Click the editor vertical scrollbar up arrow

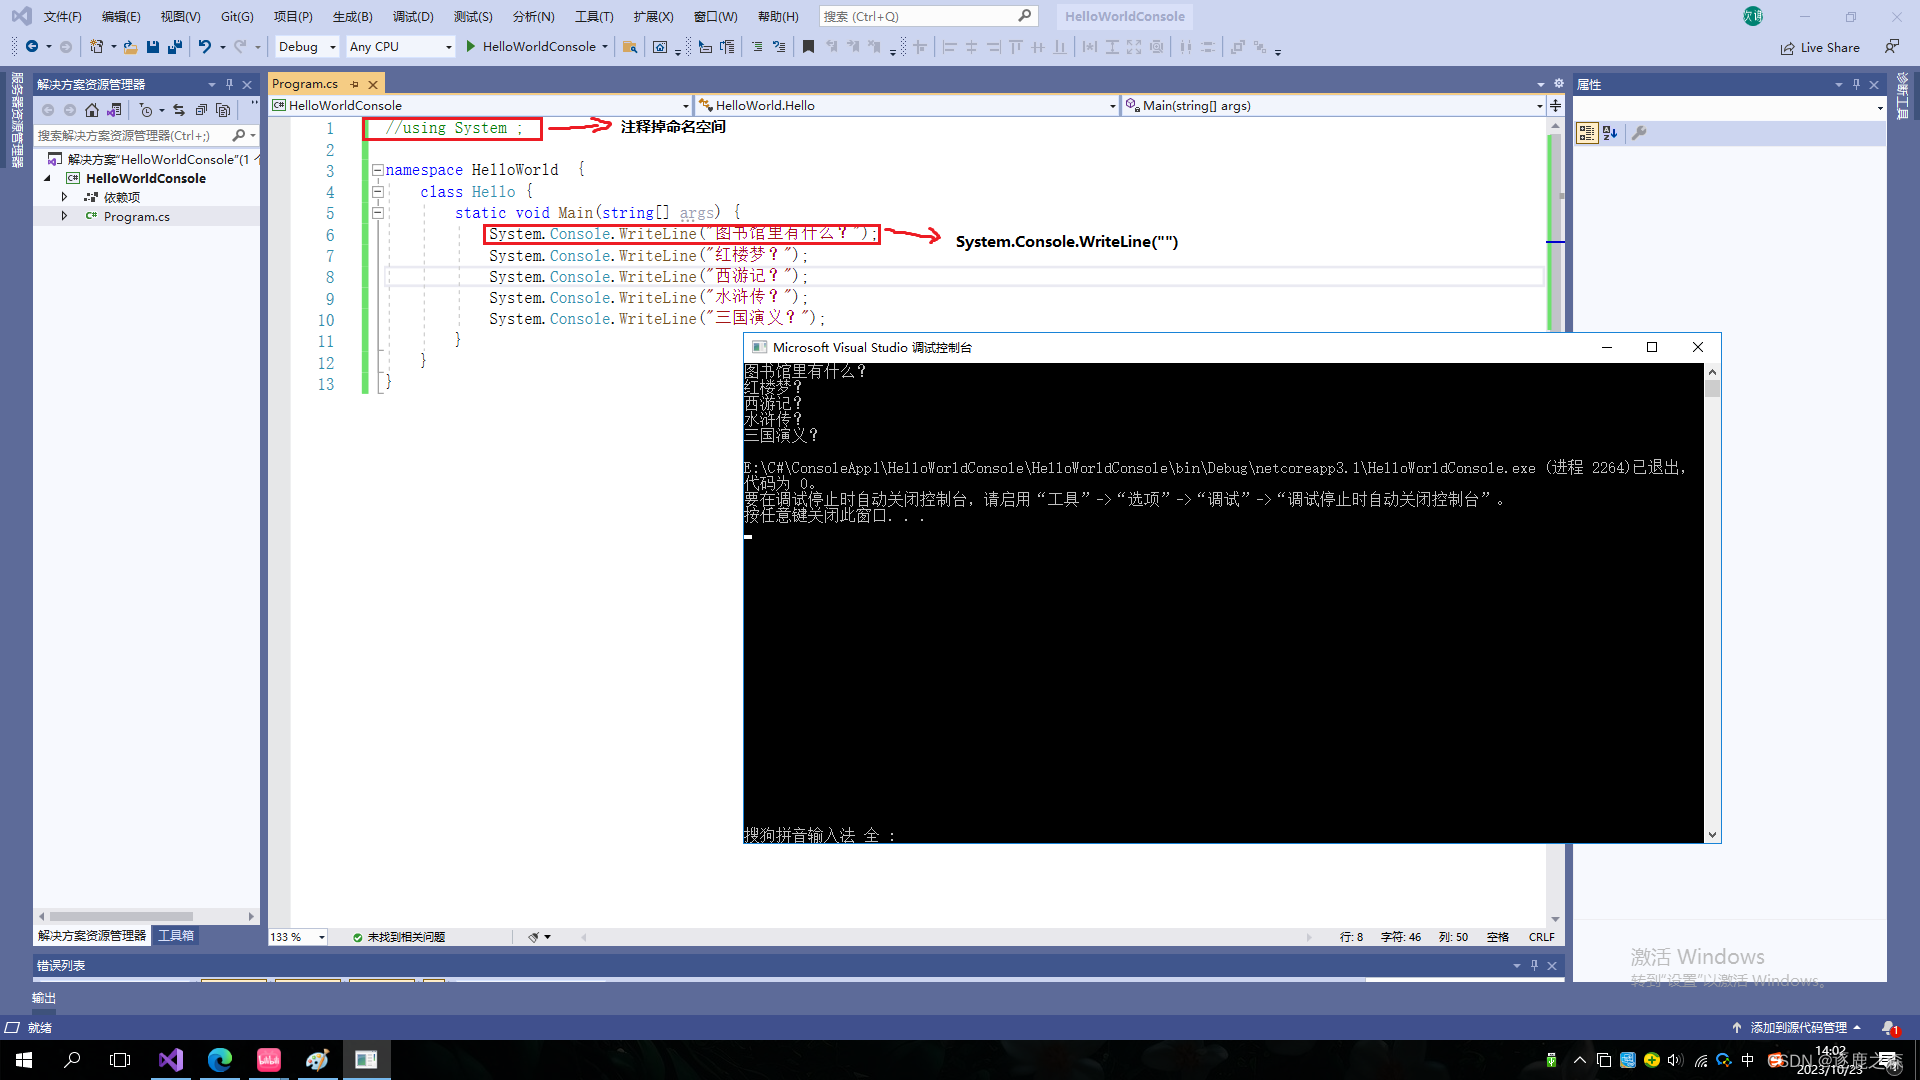point(1555,125)
